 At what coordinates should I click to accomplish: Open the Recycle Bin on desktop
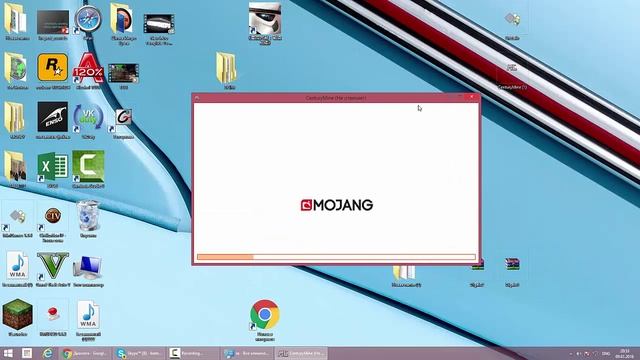click(88, 216)
